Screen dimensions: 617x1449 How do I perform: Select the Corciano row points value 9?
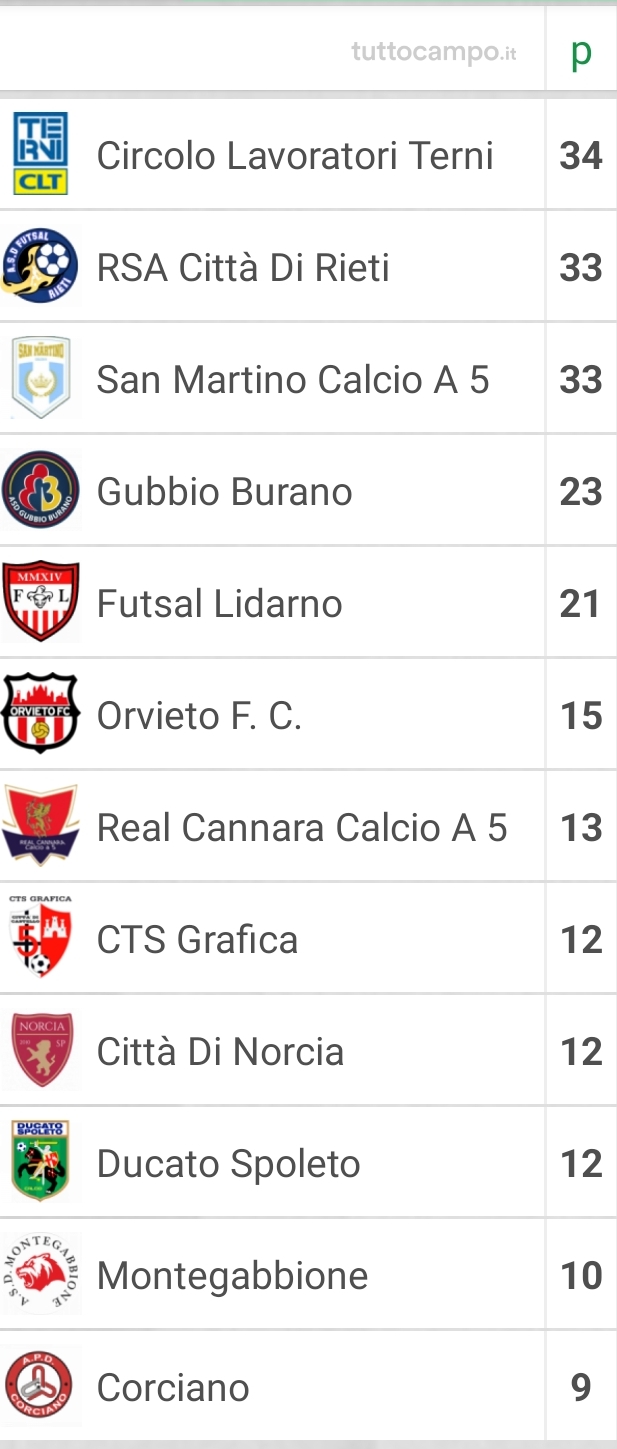click(x=581, y=1388)
